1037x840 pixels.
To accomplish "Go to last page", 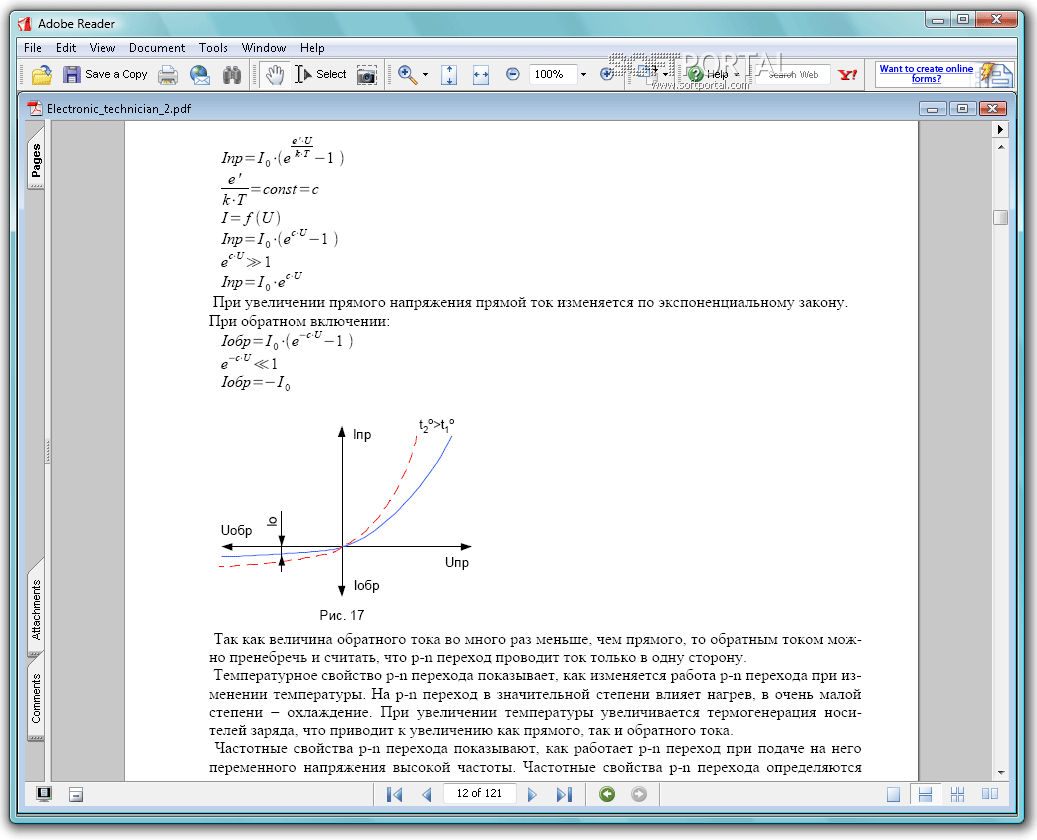I will tap(564, 794).
